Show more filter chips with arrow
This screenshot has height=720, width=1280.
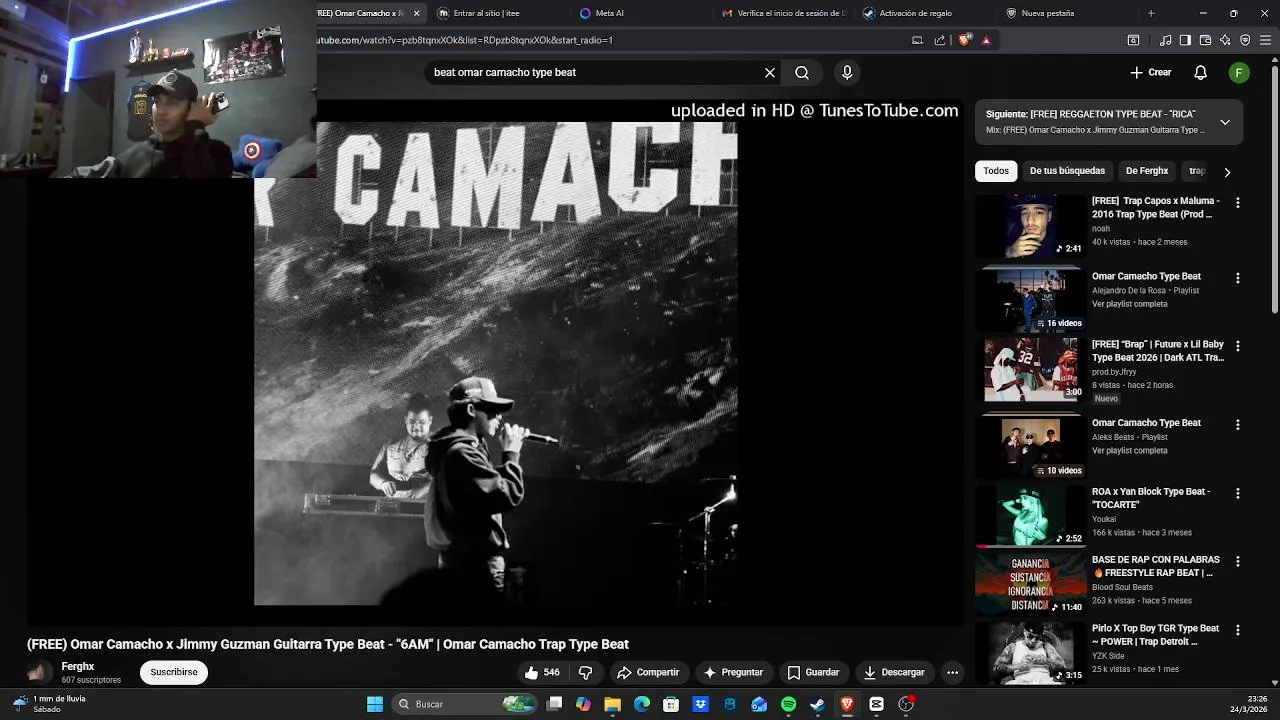point(1227,172)
